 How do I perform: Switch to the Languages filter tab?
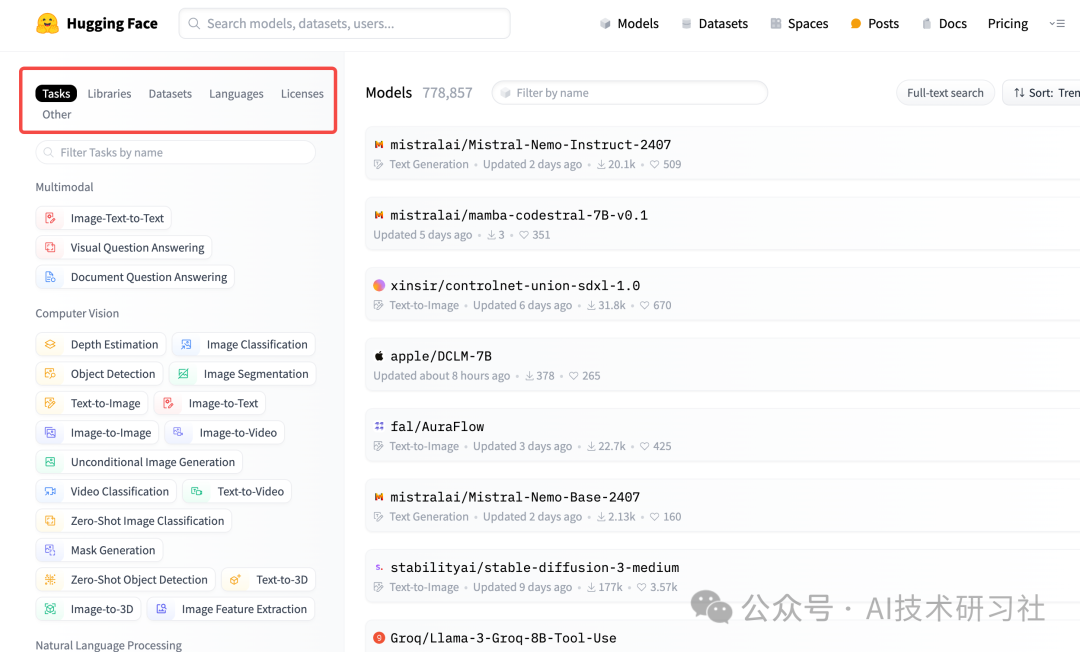pyautogui.click(x=236, y=94)
